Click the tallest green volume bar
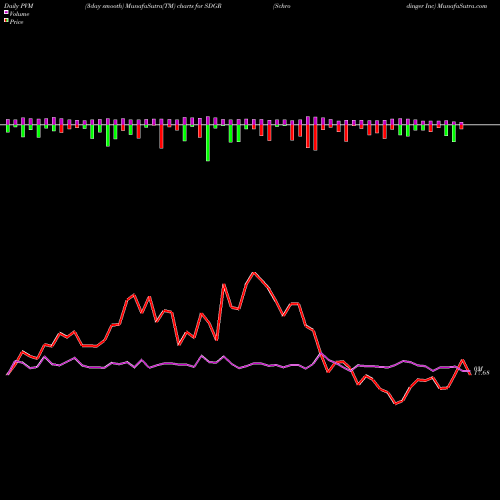Screen dimensions: 500x500 (x=208, y=143)
